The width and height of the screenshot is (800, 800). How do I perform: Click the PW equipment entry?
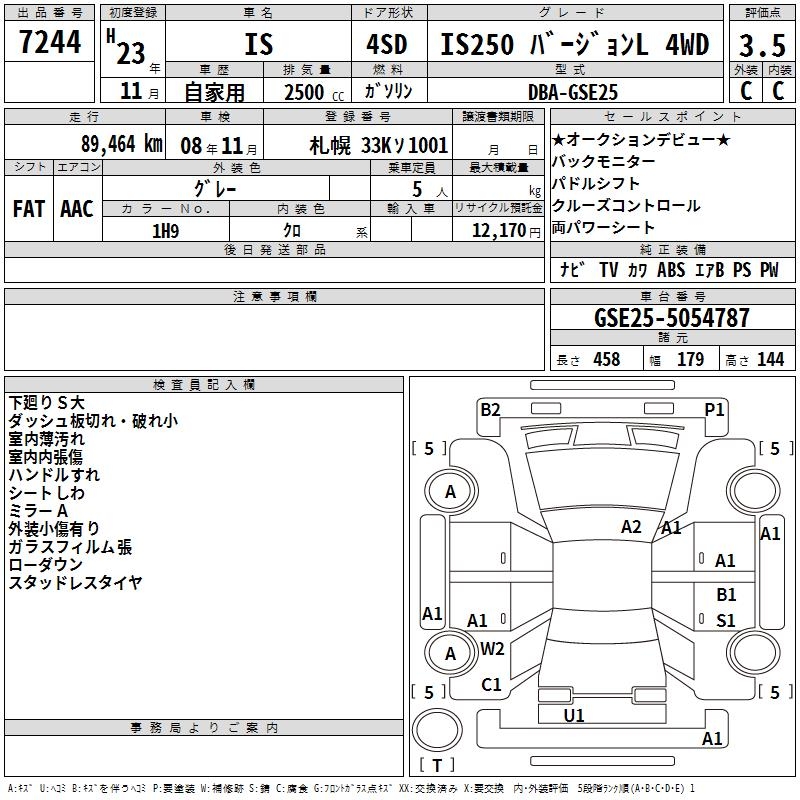(769, 269)
